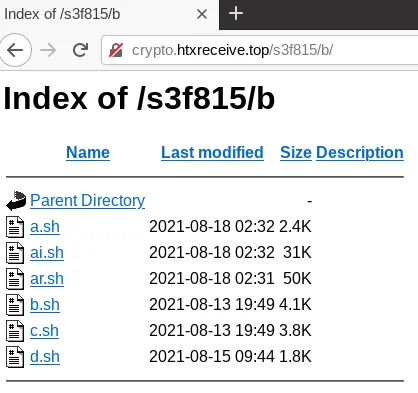Image resolution: width=418 pixels, height=393 pixels.
Task: Sort listing by the Last modified header
Action: (212, 153)
